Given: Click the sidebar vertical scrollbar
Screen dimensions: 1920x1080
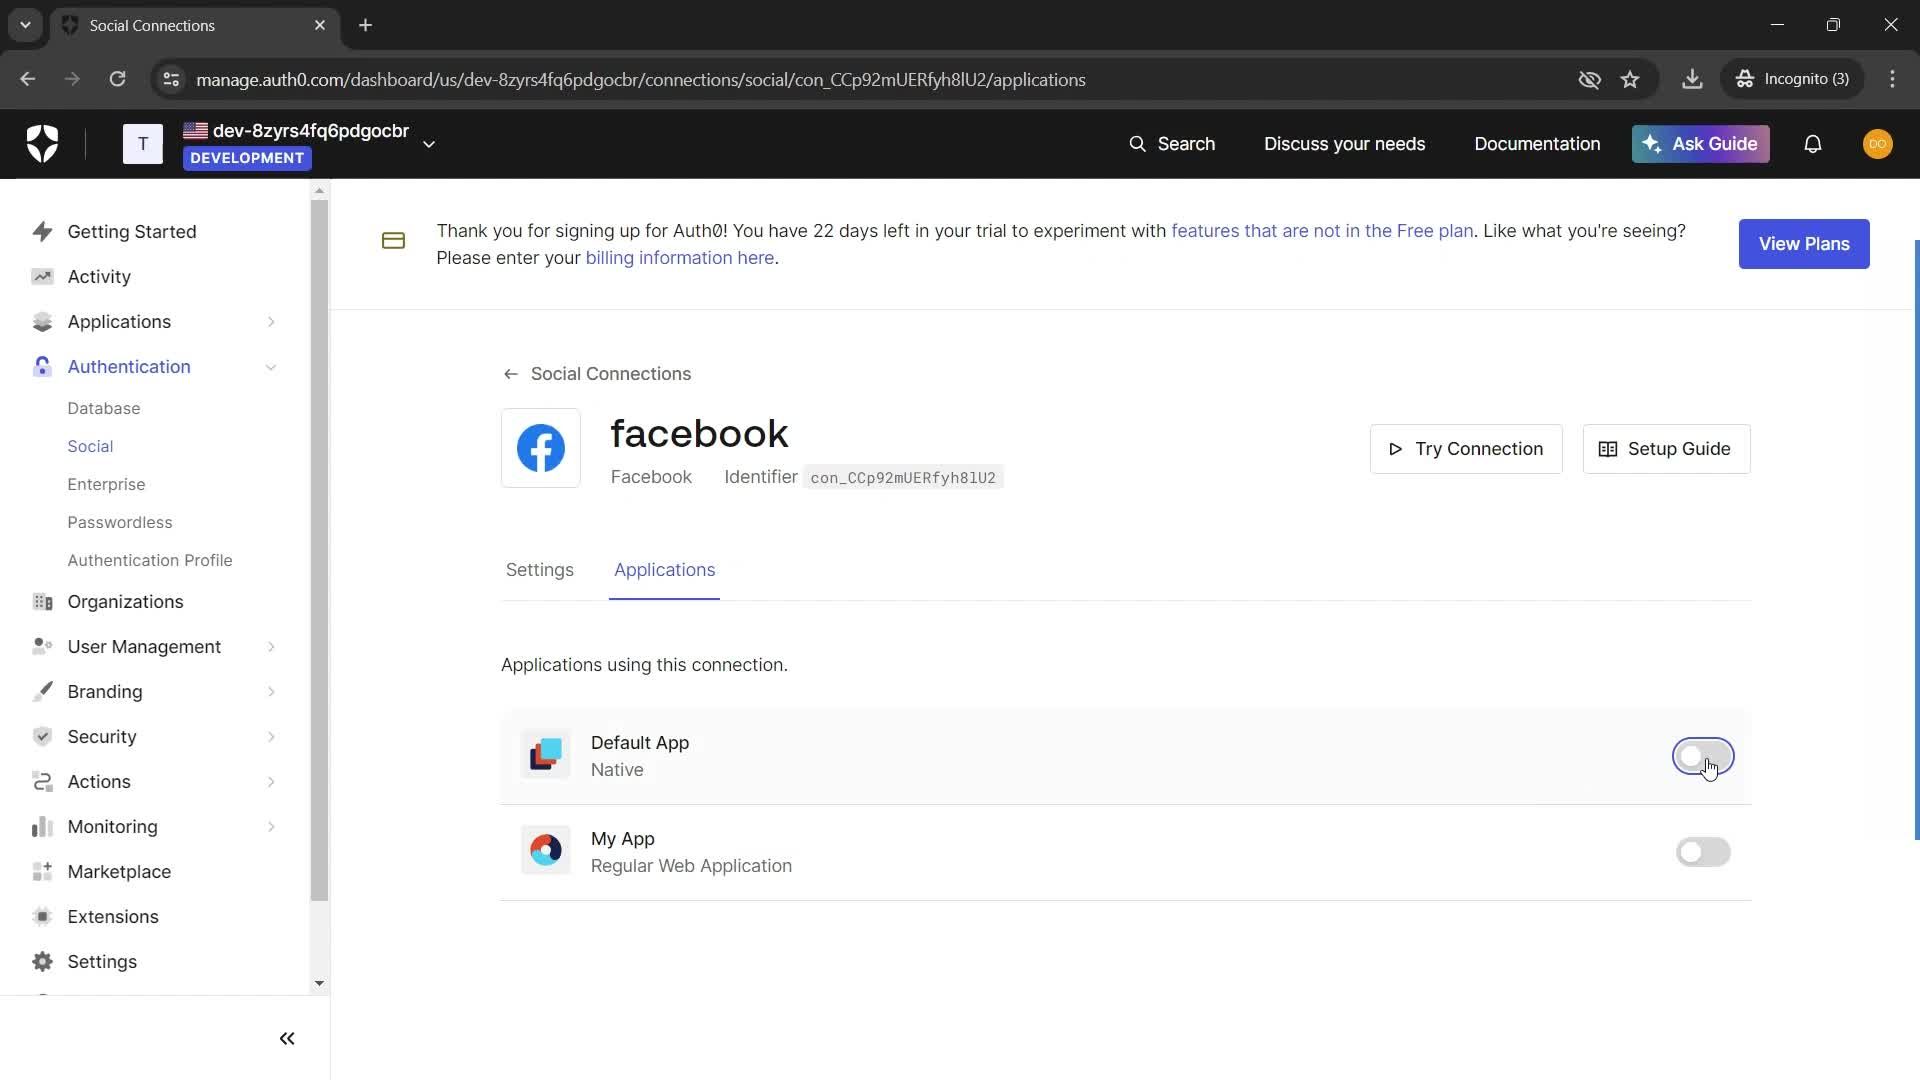Looking at the screenshot, I should click(x=319, y=550).
